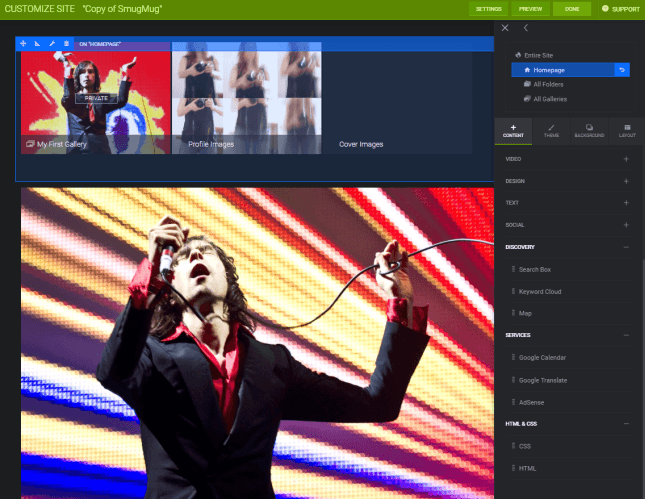
Task: Click the drag handle next to Google Translate
Action: coord(513,380)
